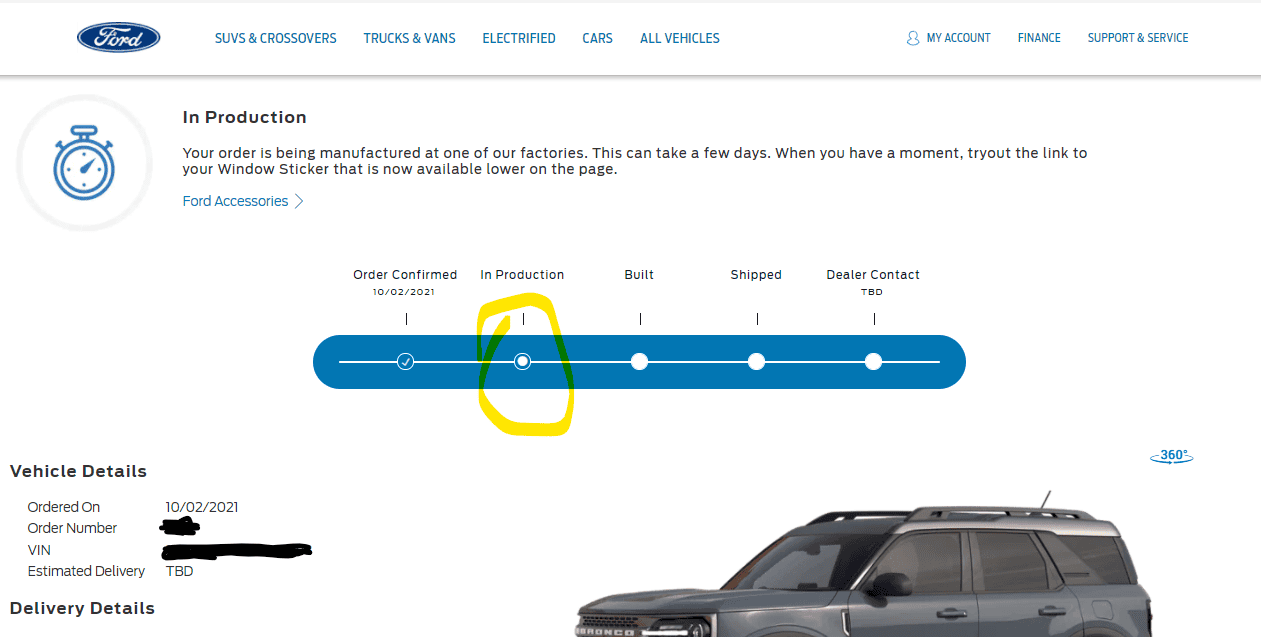The height and width of the screenshot is (637, 1261).
Task: Expand the Trucks & Vans menu
Action: (409, 38)
